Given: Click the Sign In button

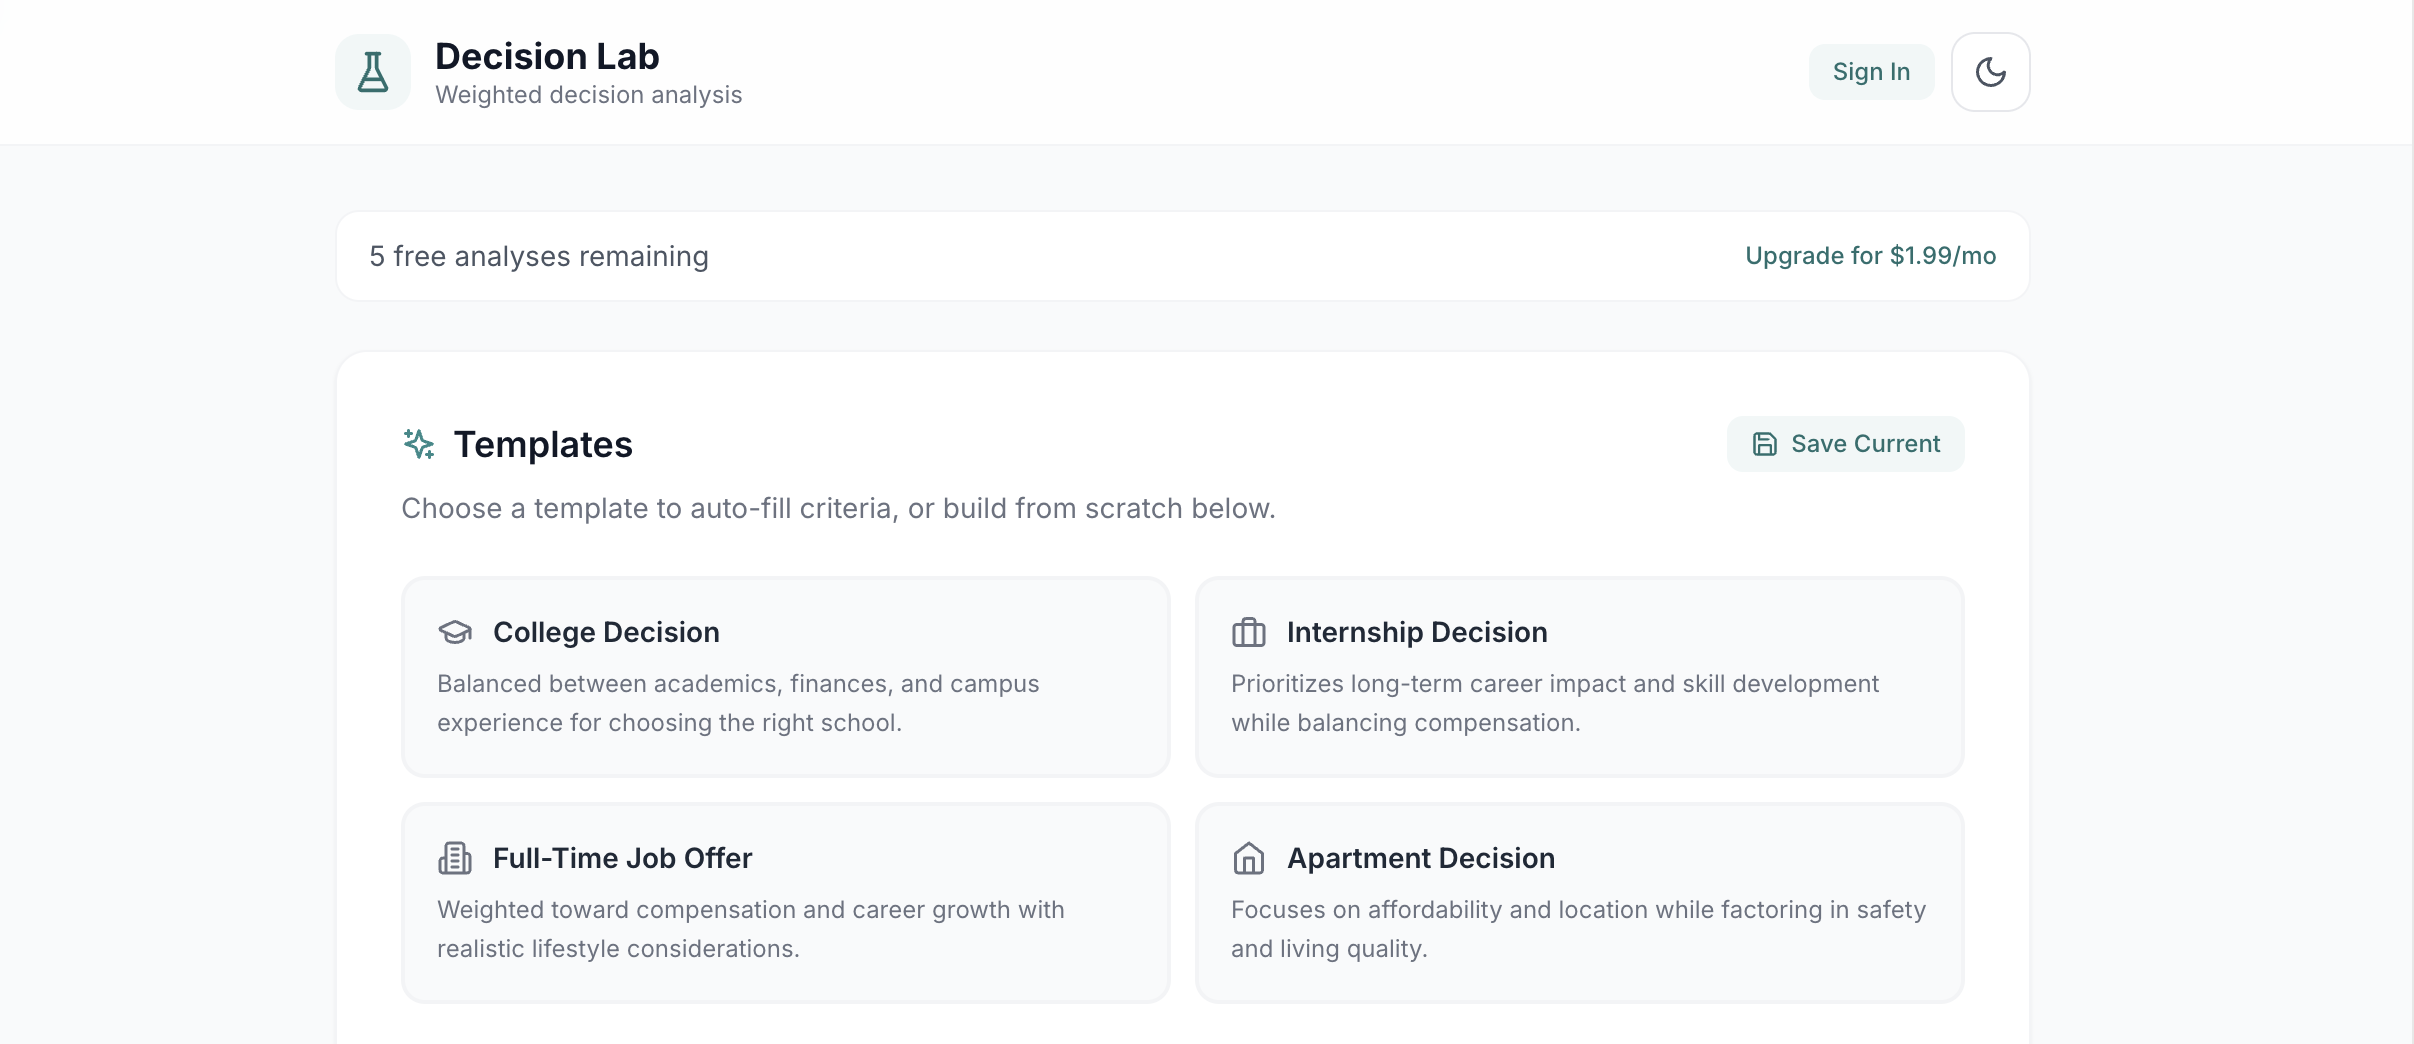Looking at the screenshot, I should click(1871, 72).
